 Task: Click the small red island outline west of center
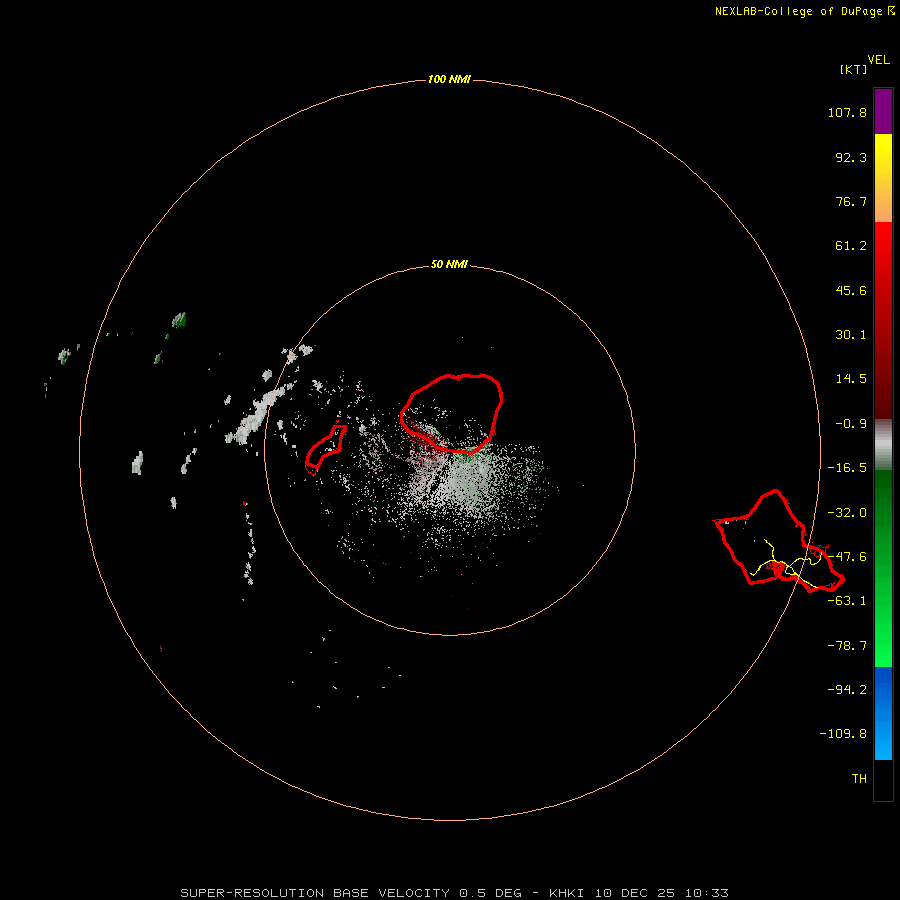click(326, 449)
